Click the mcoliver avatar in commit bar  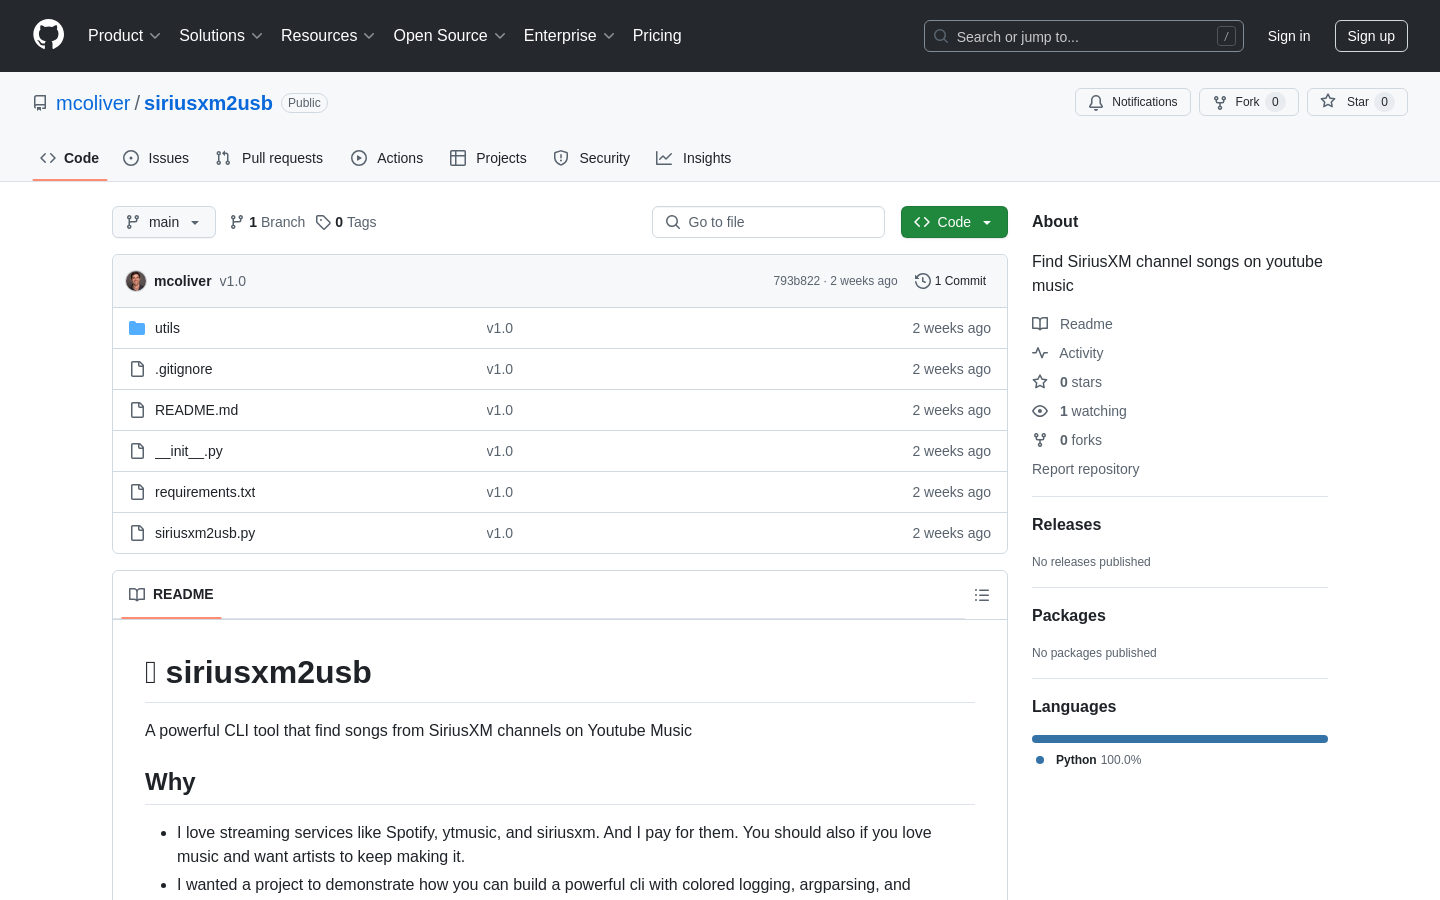point(136,281)
